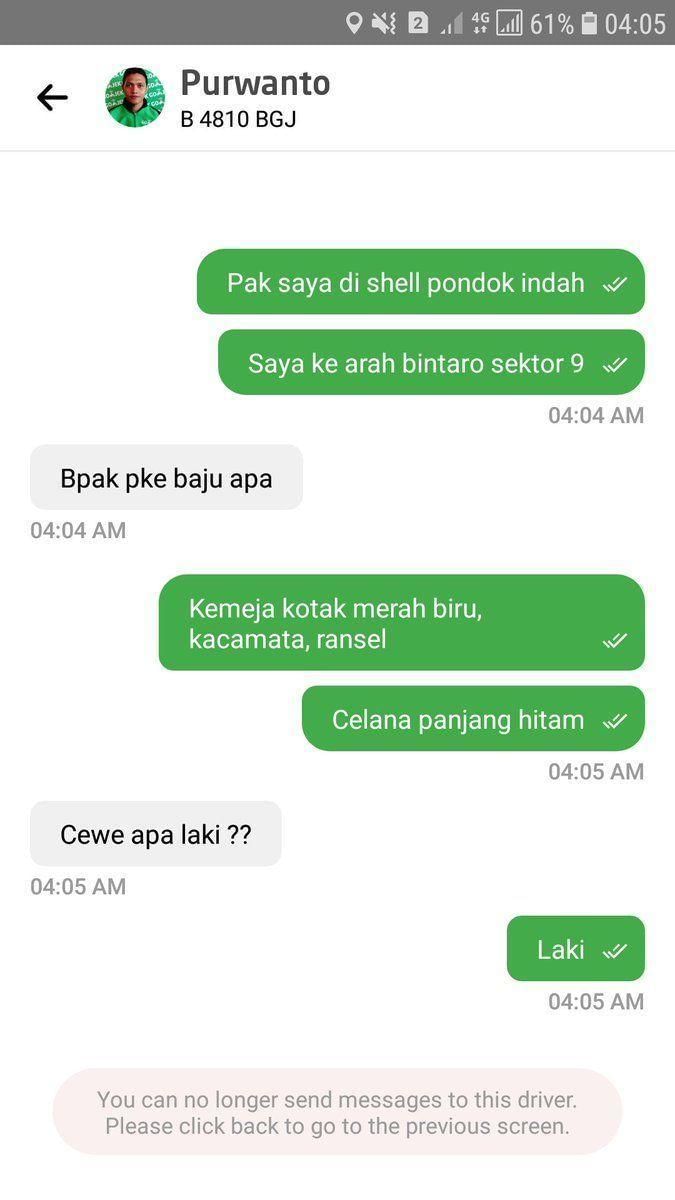Tap the back arrow icon
The image size is (675, 1200).
point(52,97)
